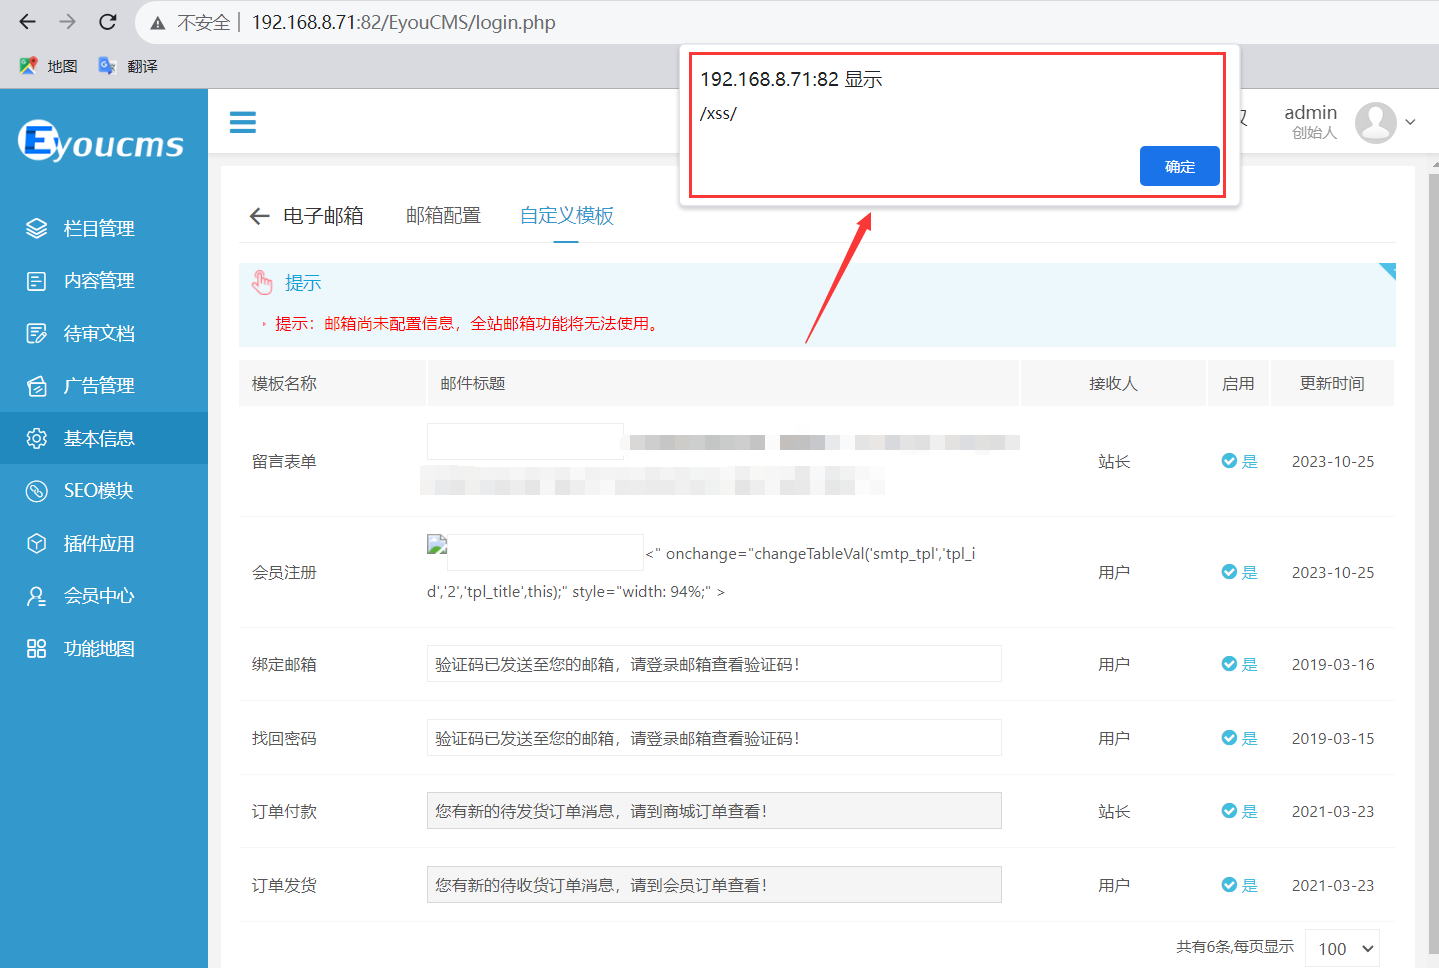This screenshot has width=1439, height=968.
Task: Switch to the 自定义模板 tab
Action: tap(567, 216)
